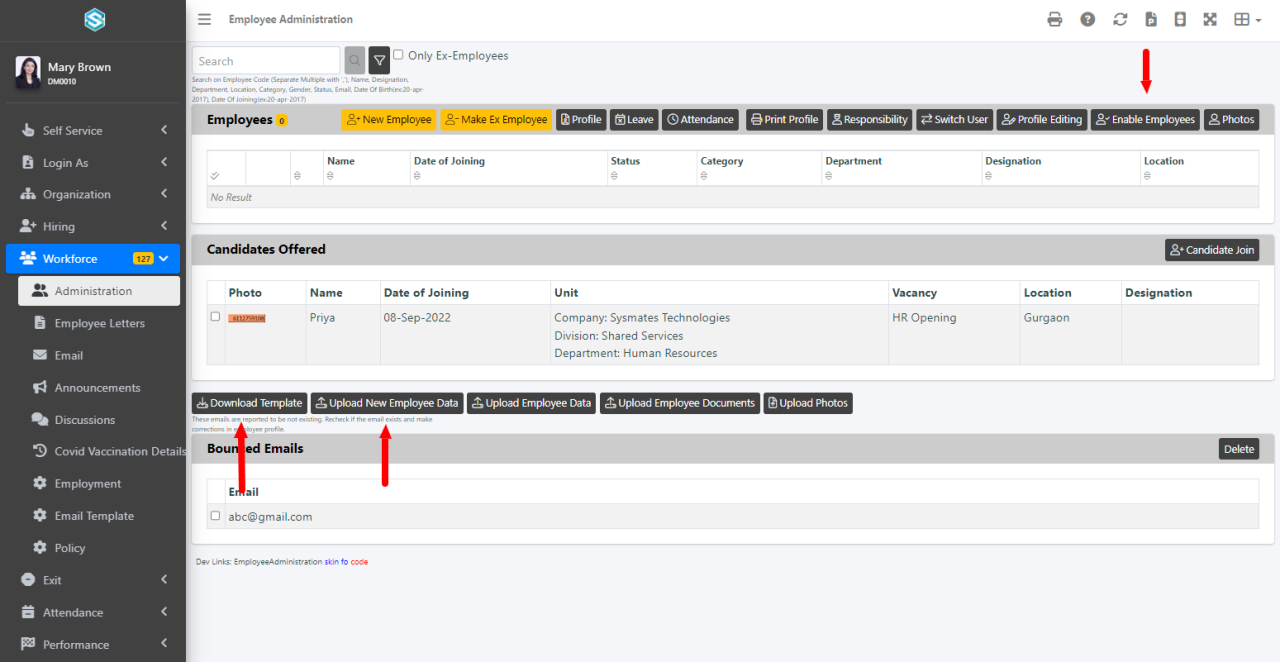The height and width of the screenshot is (662, 1280).
Task: Click inside the Search input field
Action: (x=266, y=60)
